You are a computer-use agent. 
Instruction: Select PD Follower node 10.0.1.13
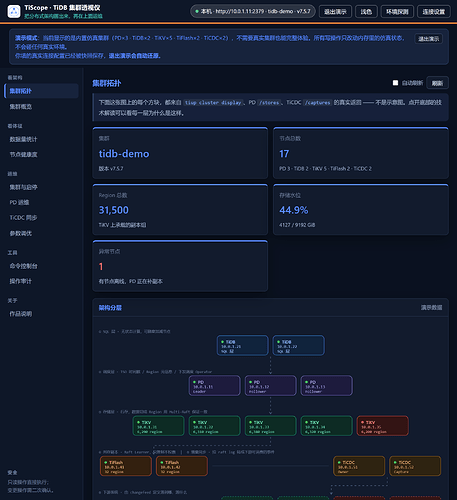pyautogui.click(x=327, y=386)
